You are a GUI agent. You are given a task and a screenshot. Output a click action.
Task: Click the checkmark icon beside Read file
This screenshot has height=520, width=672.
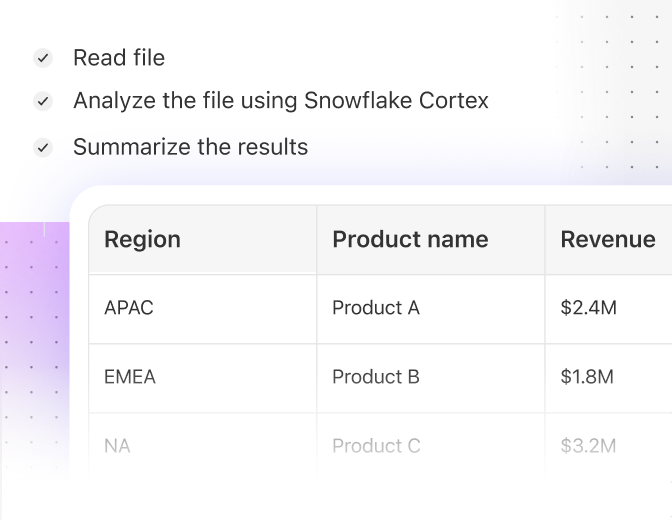pos(43,58)
